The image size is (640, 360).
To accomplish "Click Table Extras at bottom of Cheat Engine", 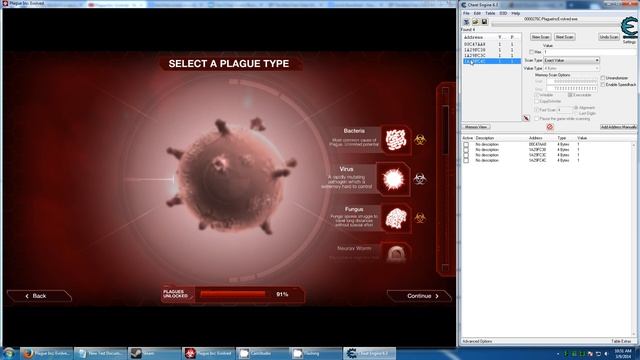I will [621, 341].
